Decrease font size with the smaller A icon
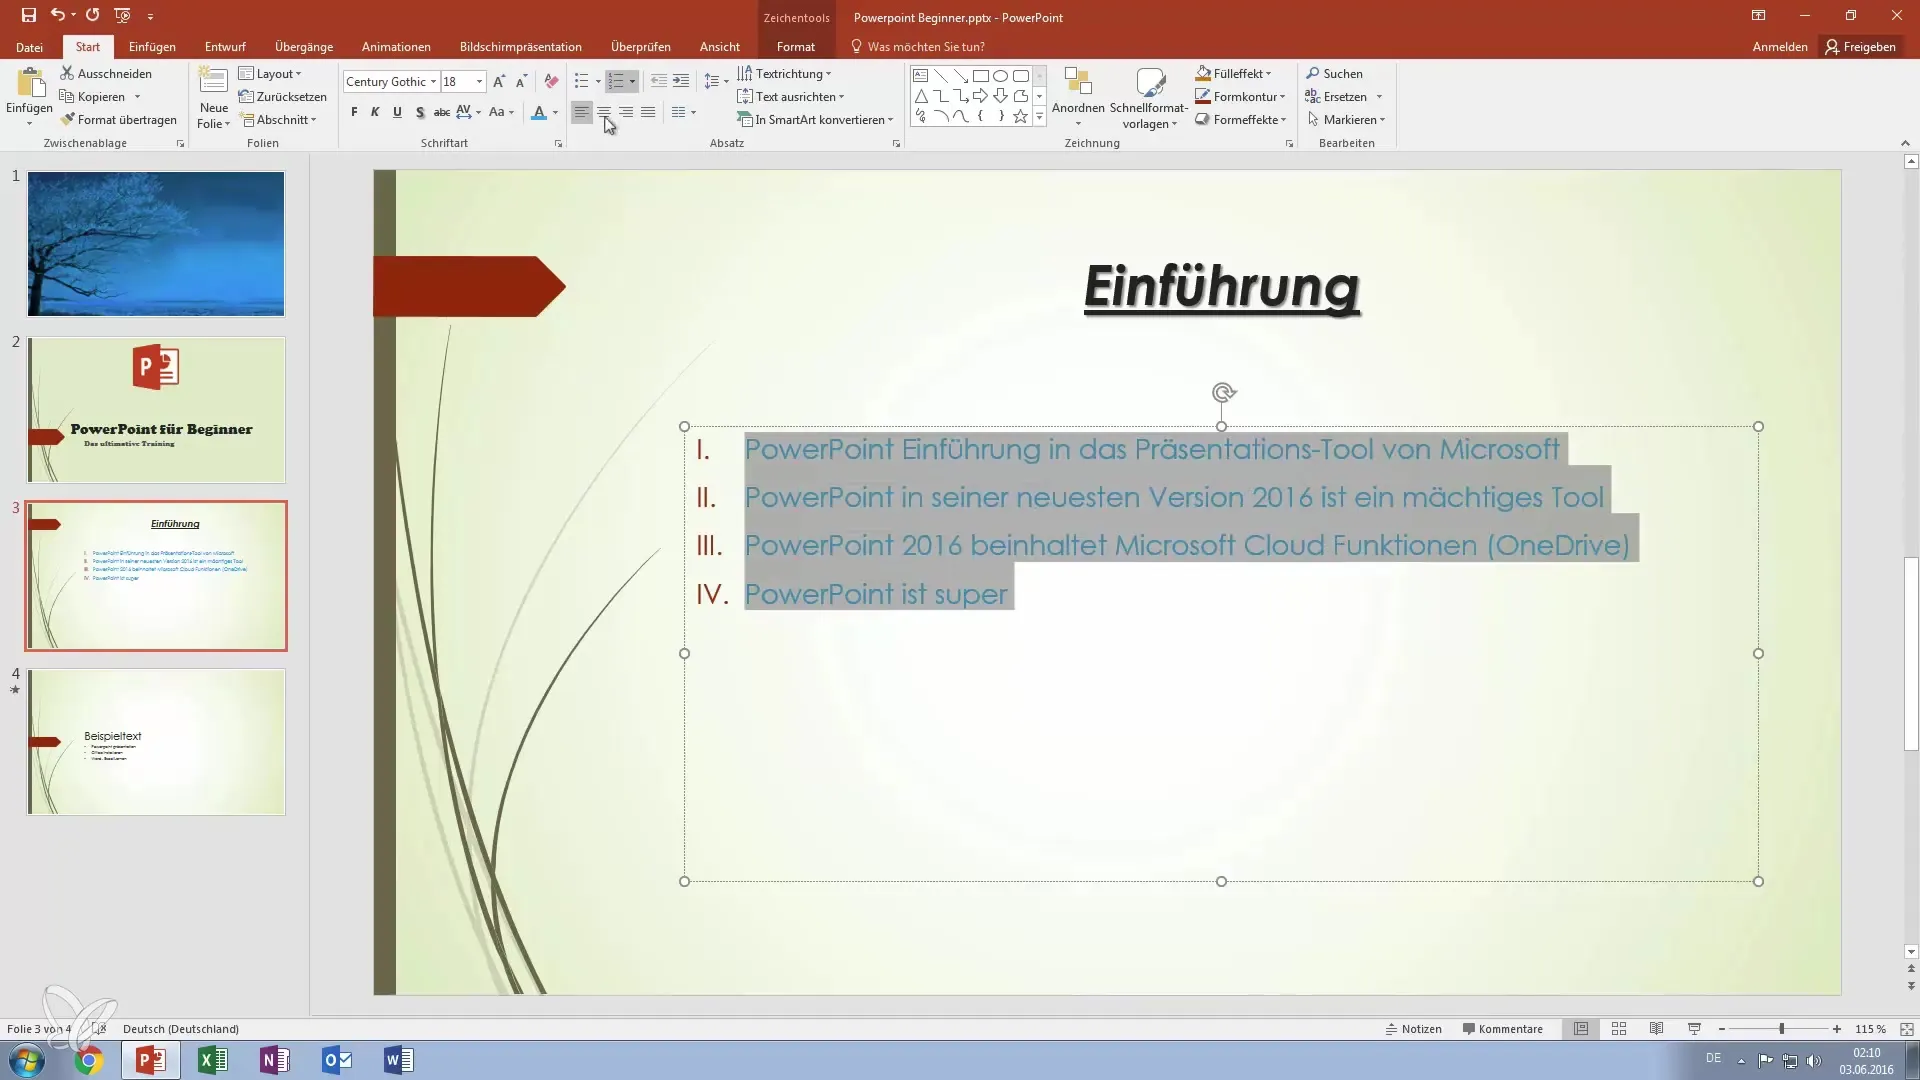 (x=521, y=82)
